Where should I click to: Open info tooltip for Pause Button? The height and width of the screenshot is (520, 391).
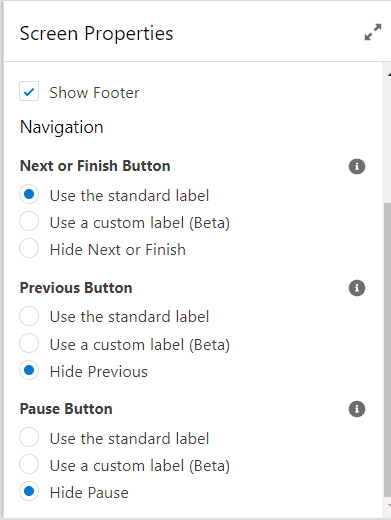click(357, 409)
